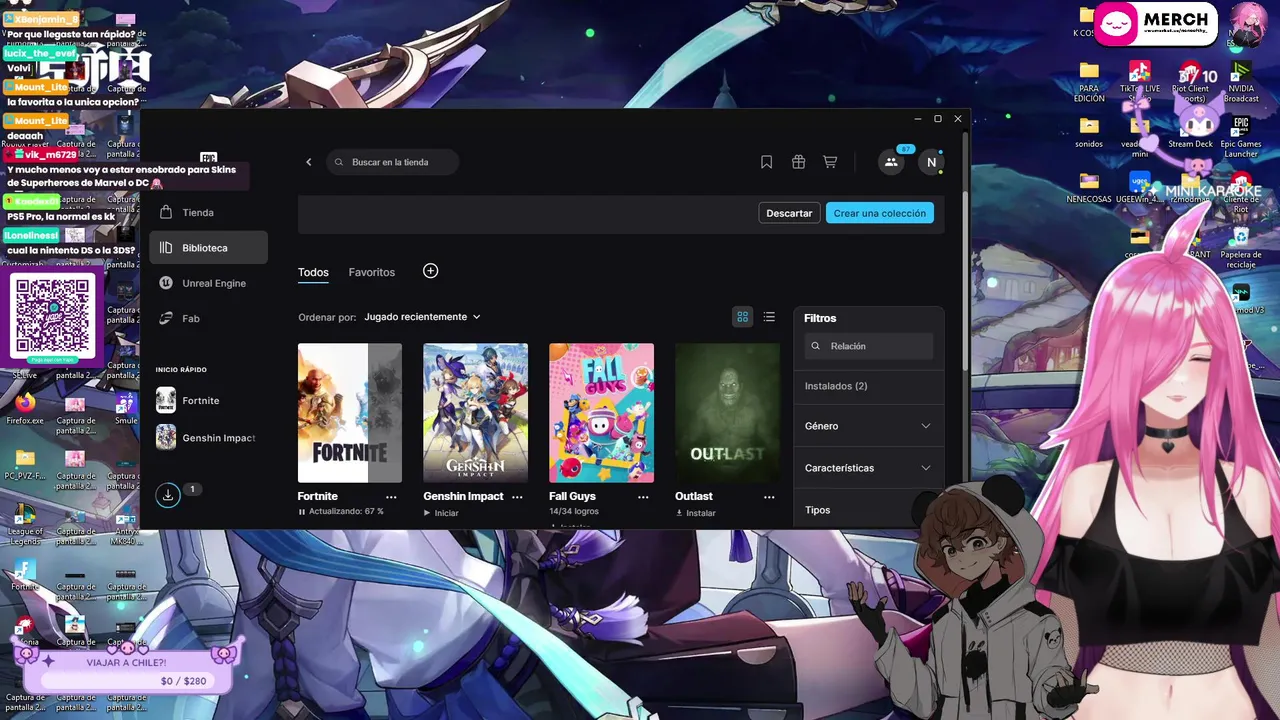Select TikTok LIVE Studio desktop shortcut
Viewport: 1280px width, 720px height.
coord(1140,82)
